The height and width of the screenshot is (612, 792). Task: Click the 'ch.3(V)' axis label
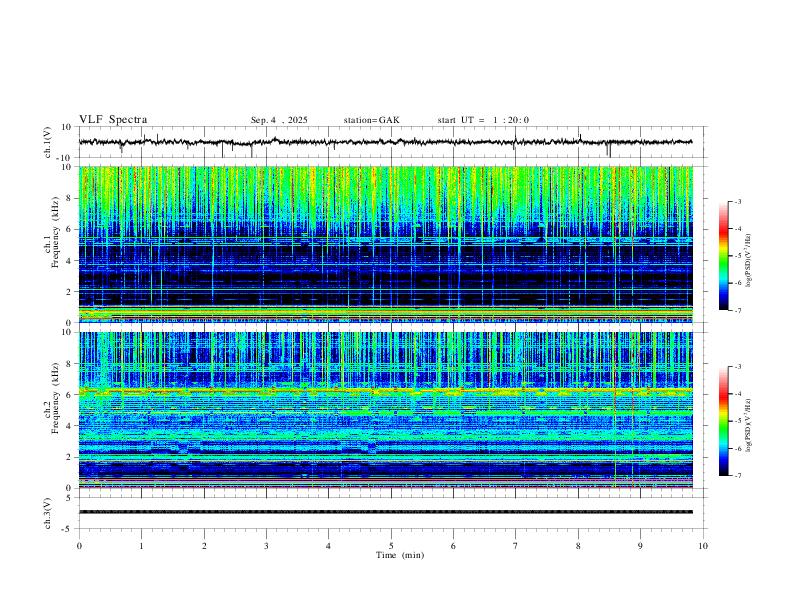click(x=47, y=513)
